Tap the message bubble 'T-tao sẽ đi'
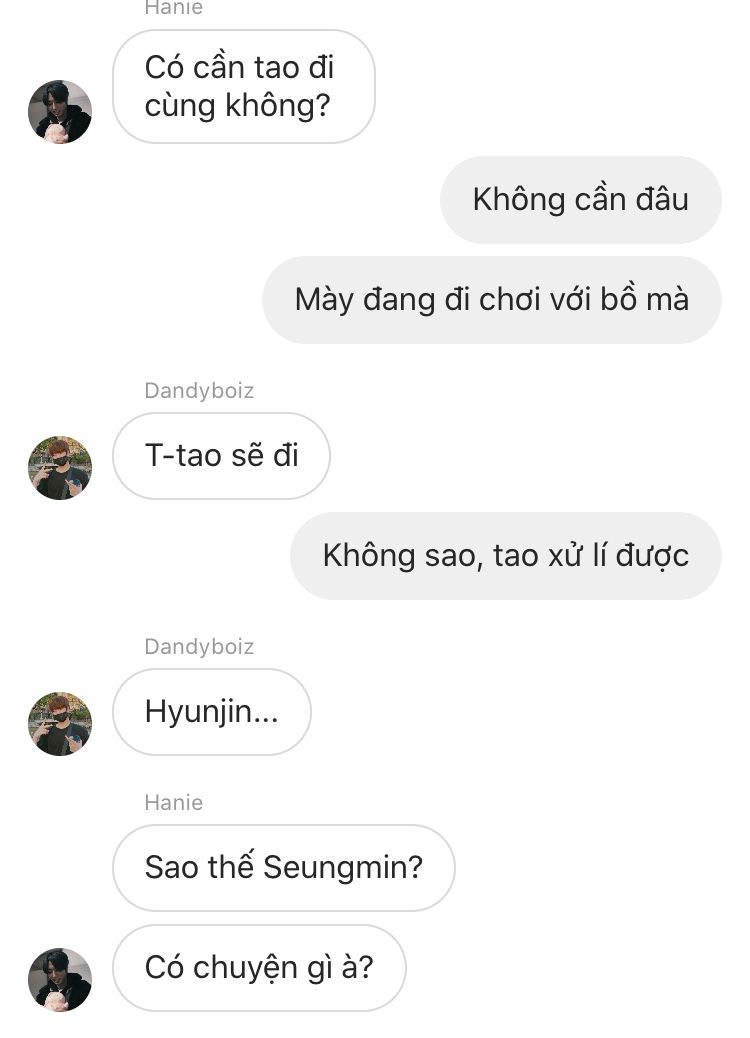 pos(221,456)
